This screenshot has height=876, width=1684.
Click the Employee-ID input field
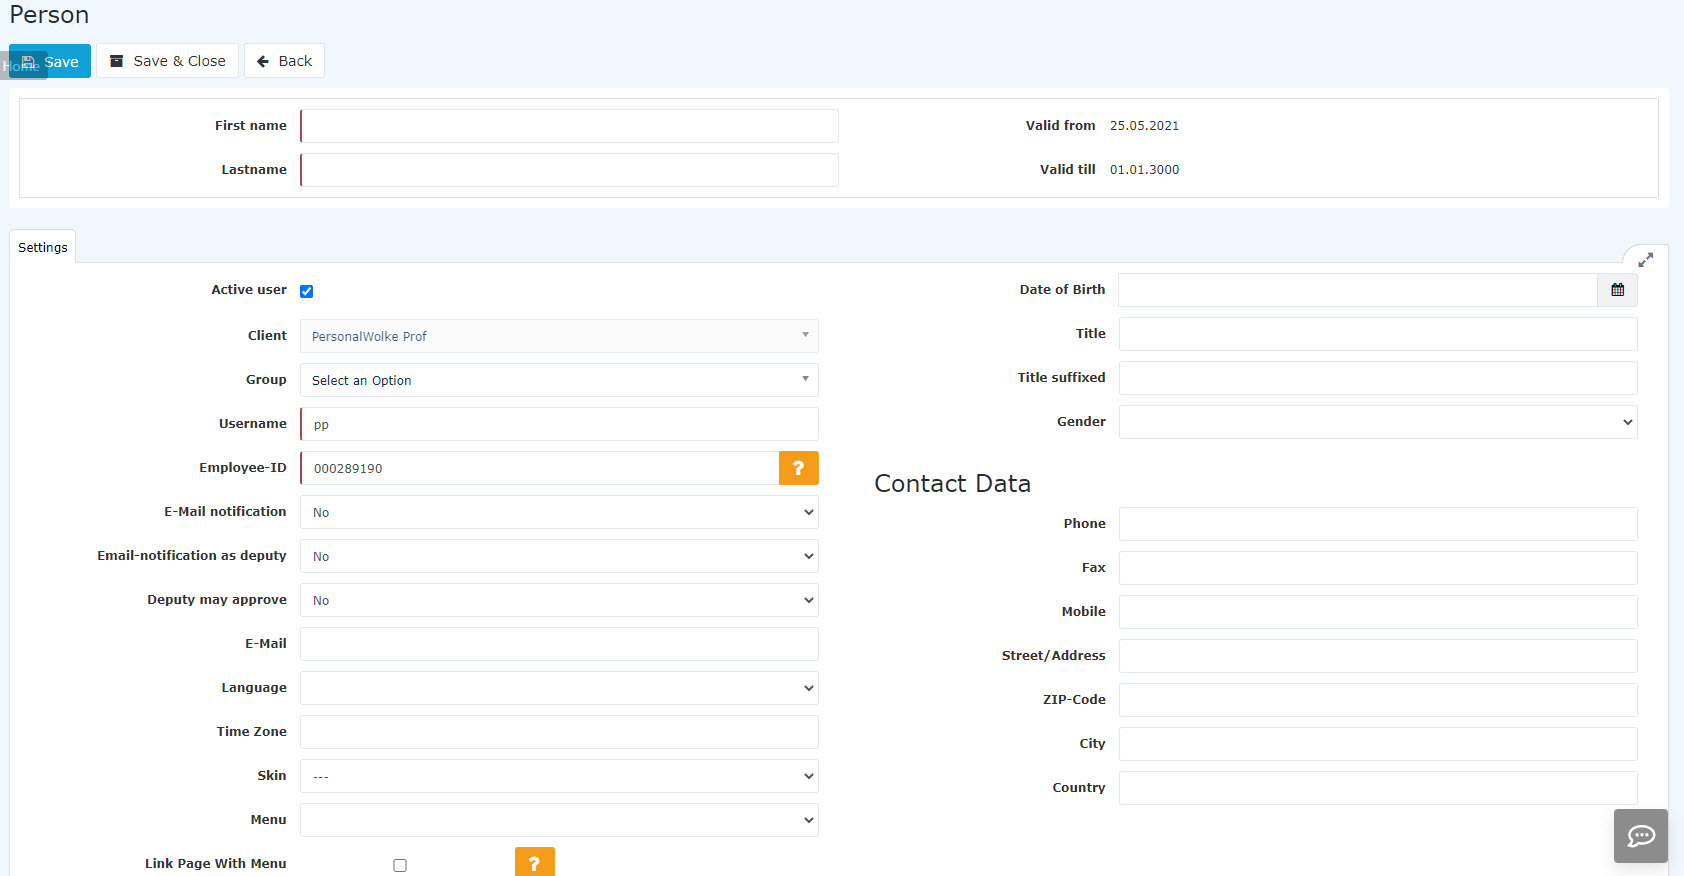click(x=540, y=468)
